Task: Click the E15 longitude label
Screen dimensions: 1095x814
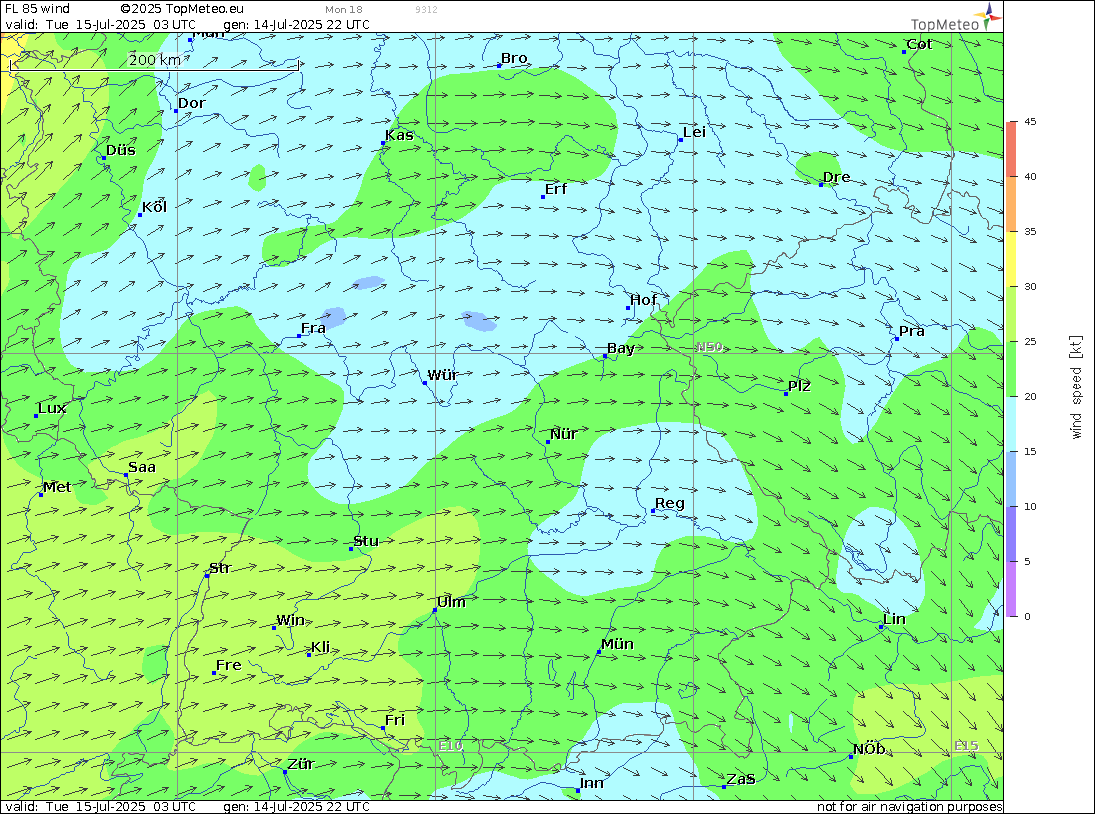Action: coord(967,746)
